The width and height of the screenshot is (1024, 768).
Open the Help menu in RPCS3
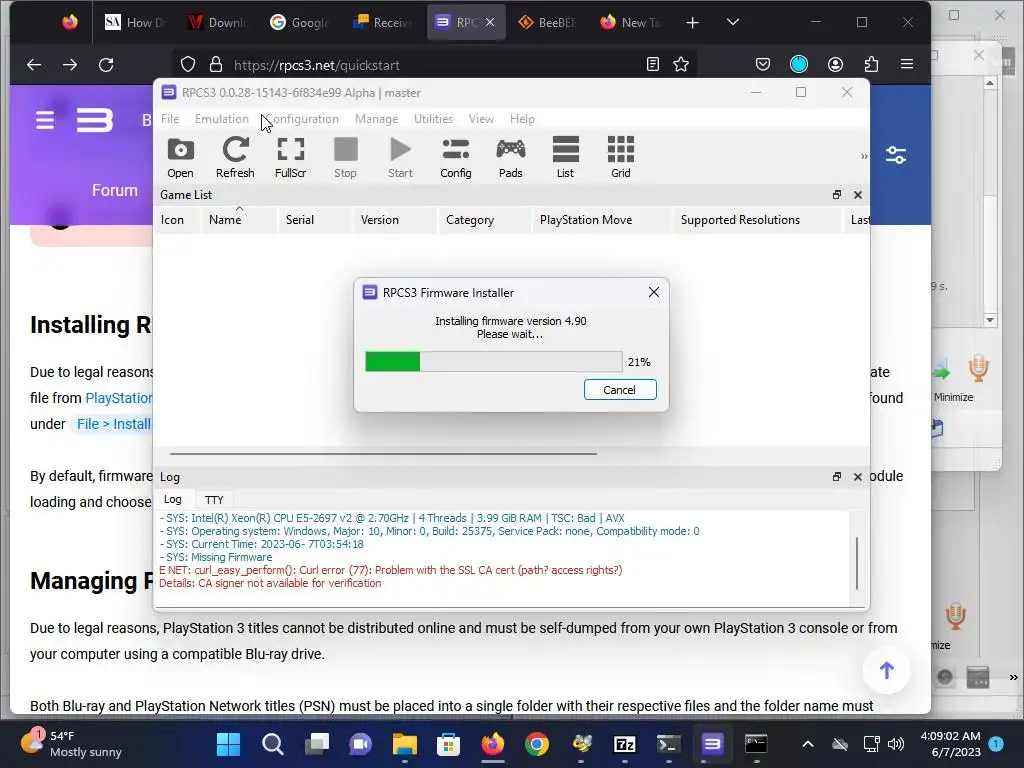[x=522, y=119]
